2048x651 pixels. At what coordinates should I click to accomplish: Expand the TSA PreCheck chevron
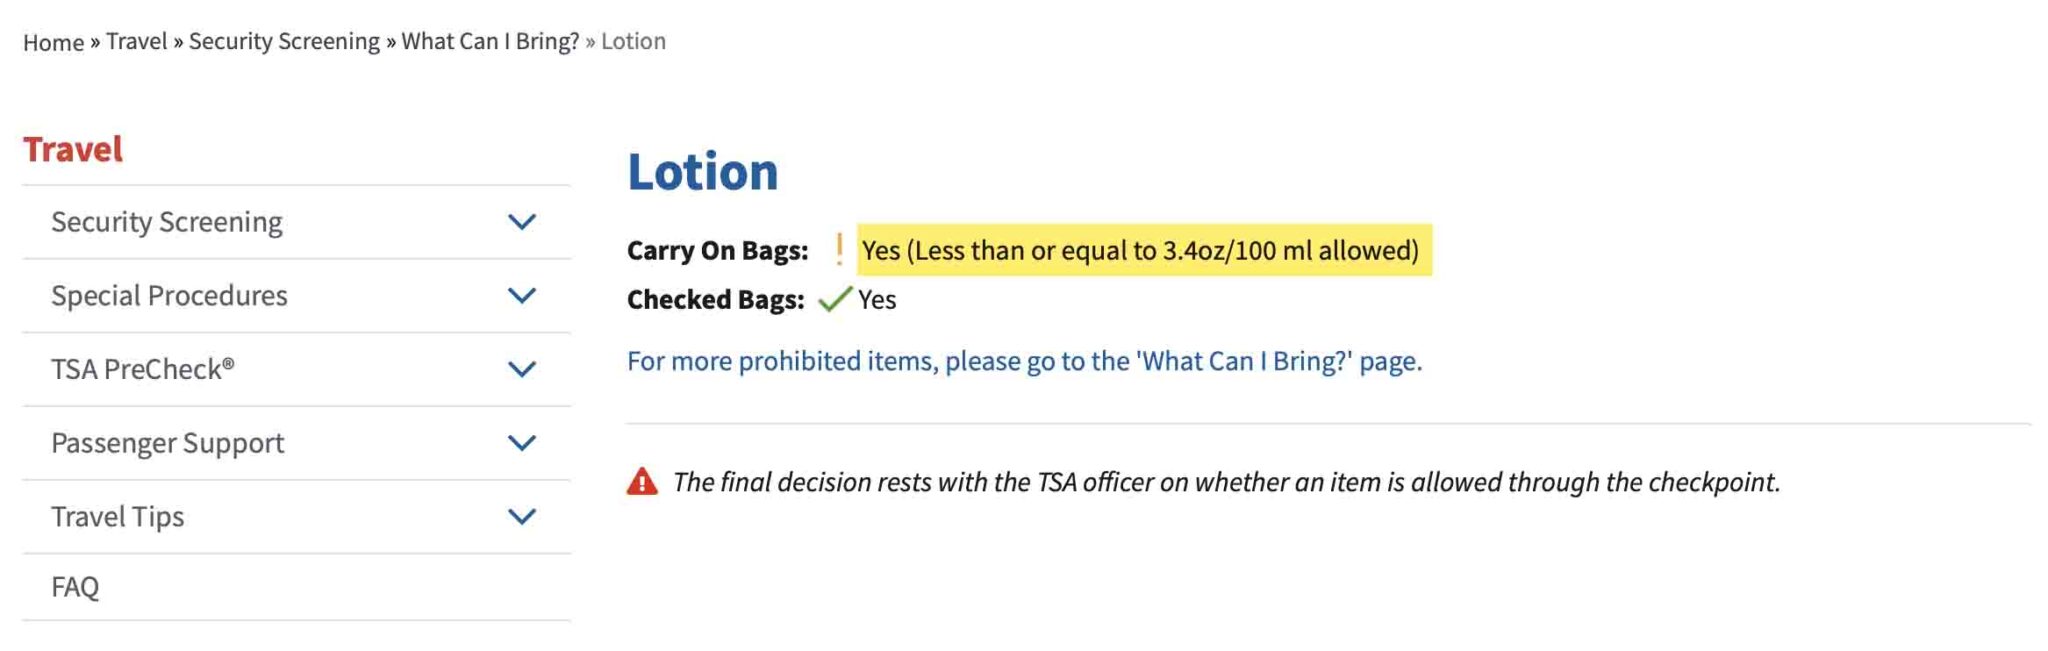(522, 369)
